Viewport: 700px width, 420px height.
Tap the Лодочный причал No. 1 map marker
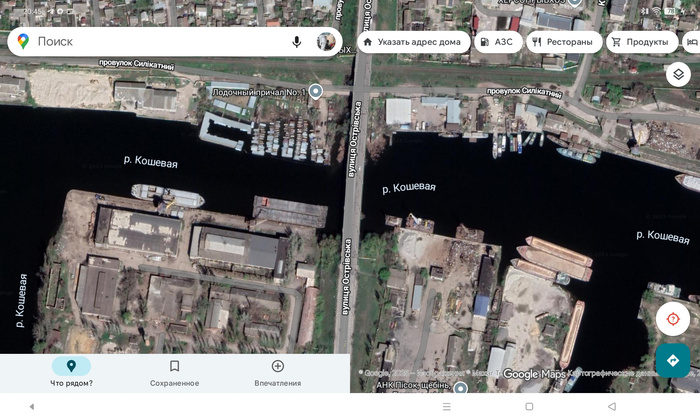coord(316,92)
